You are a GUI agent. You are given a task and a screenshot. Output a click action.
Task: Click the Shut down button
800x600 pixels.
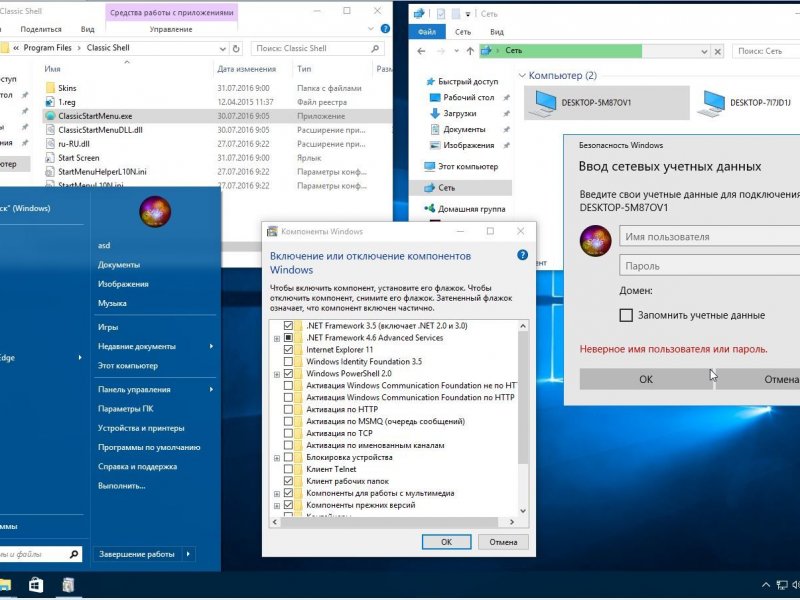tap(137, 554)
